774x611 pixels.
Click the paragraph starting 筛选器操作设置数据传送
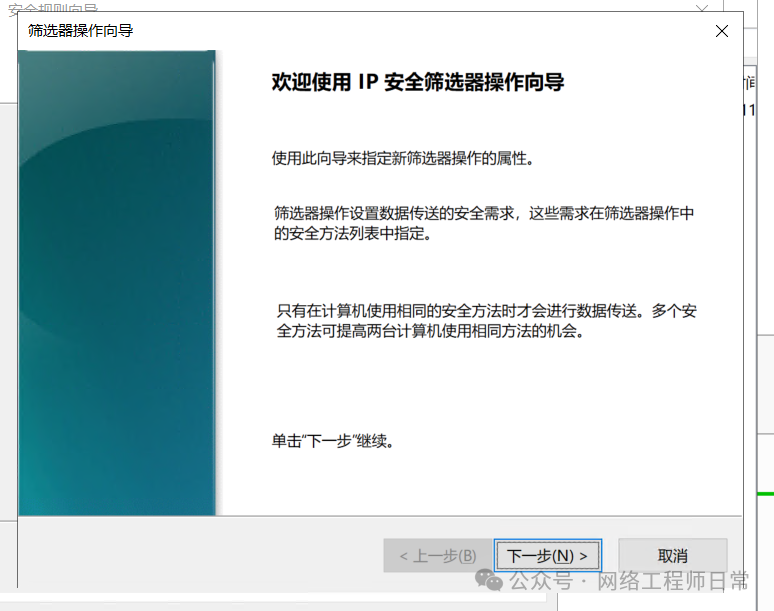[484, 223]
